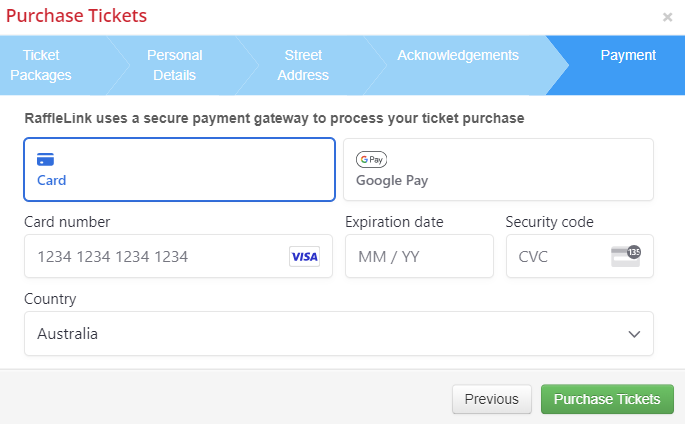685x424 pixels.
Task: Close the Purchase Tickets dialog
Action: click(x=668, y=17)
